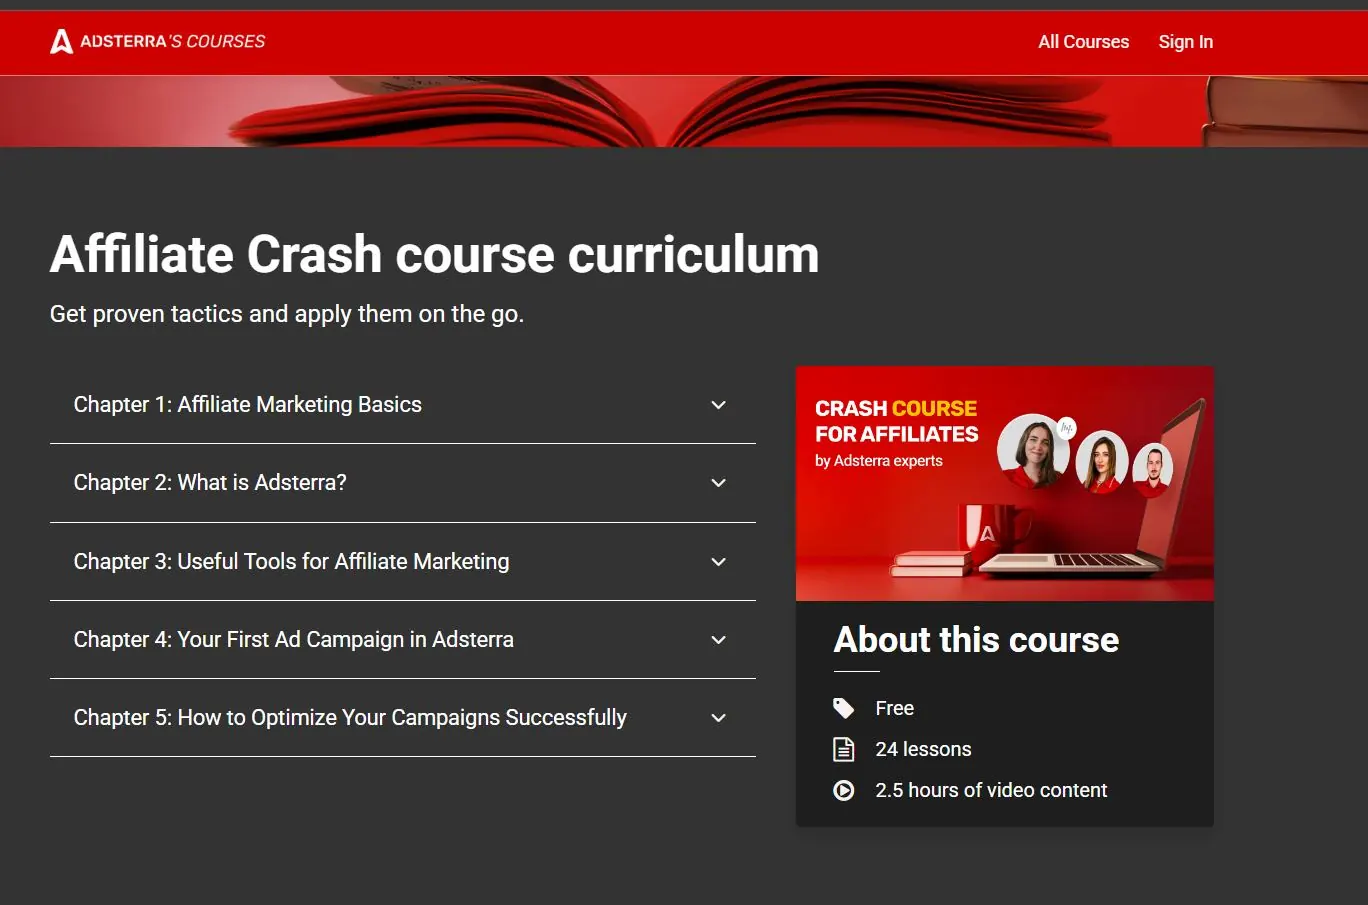This screenshot has height=905, width=1368.
Task: Click the Adsterra logo icon in header
Action: pyautogui.click(x=61, y=41)
